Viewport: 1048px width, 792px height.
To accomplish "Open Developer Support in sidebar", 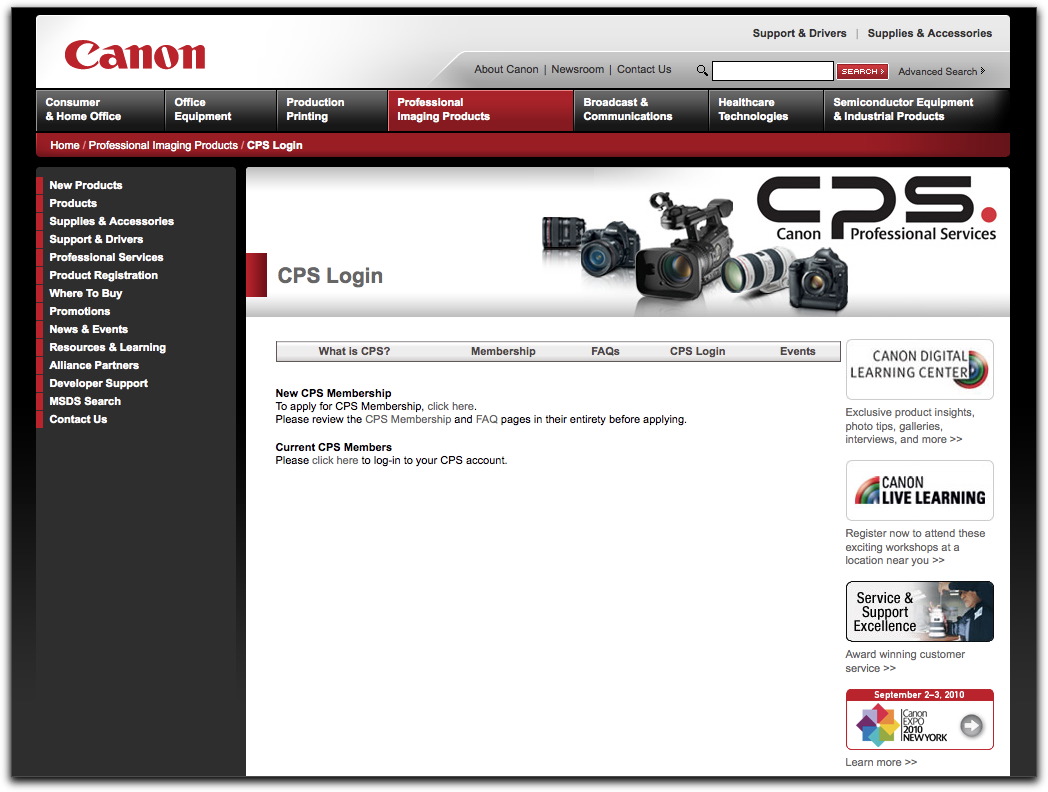I will [x=98, y=384].
